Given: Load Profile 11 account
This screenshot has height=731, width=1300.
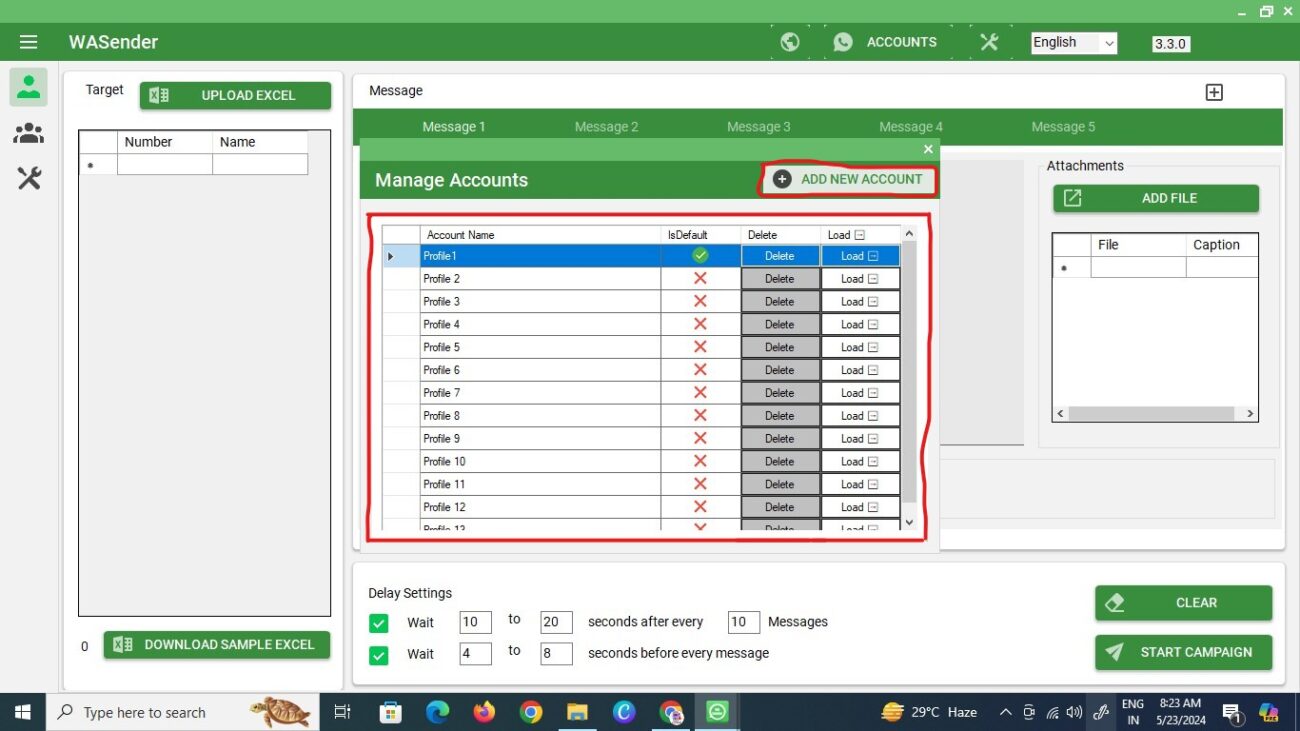Looking at the screenshot, I should pos(860,484).
